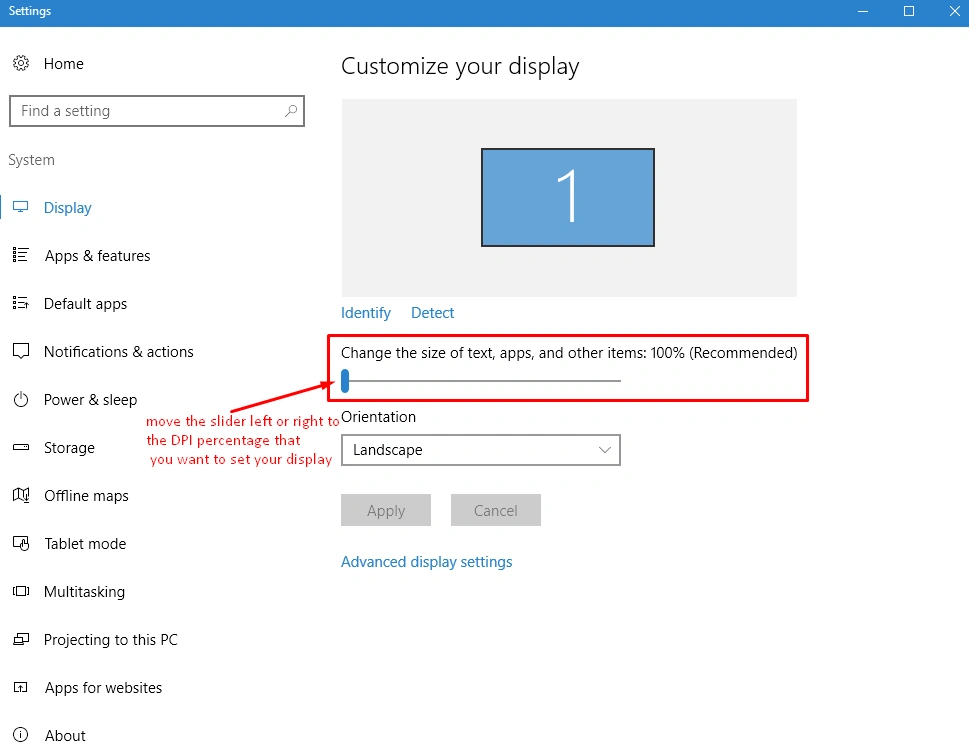Open the About page
The image size is (969, 748).
[65, 736]
